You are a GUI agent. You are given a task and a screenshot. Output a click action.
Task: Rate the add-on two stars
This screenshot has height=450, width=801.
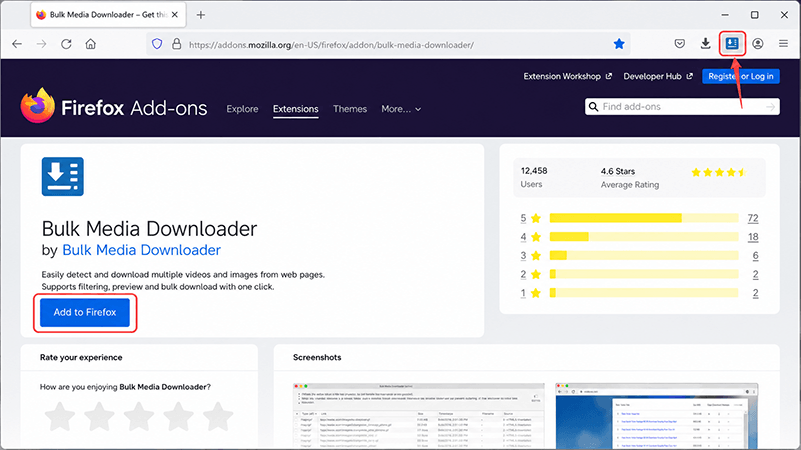pos(99,416)
